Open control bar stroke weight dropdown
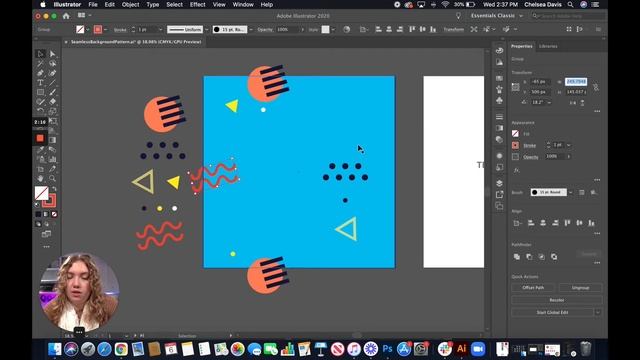640x360 pixels. coord(160,29)
